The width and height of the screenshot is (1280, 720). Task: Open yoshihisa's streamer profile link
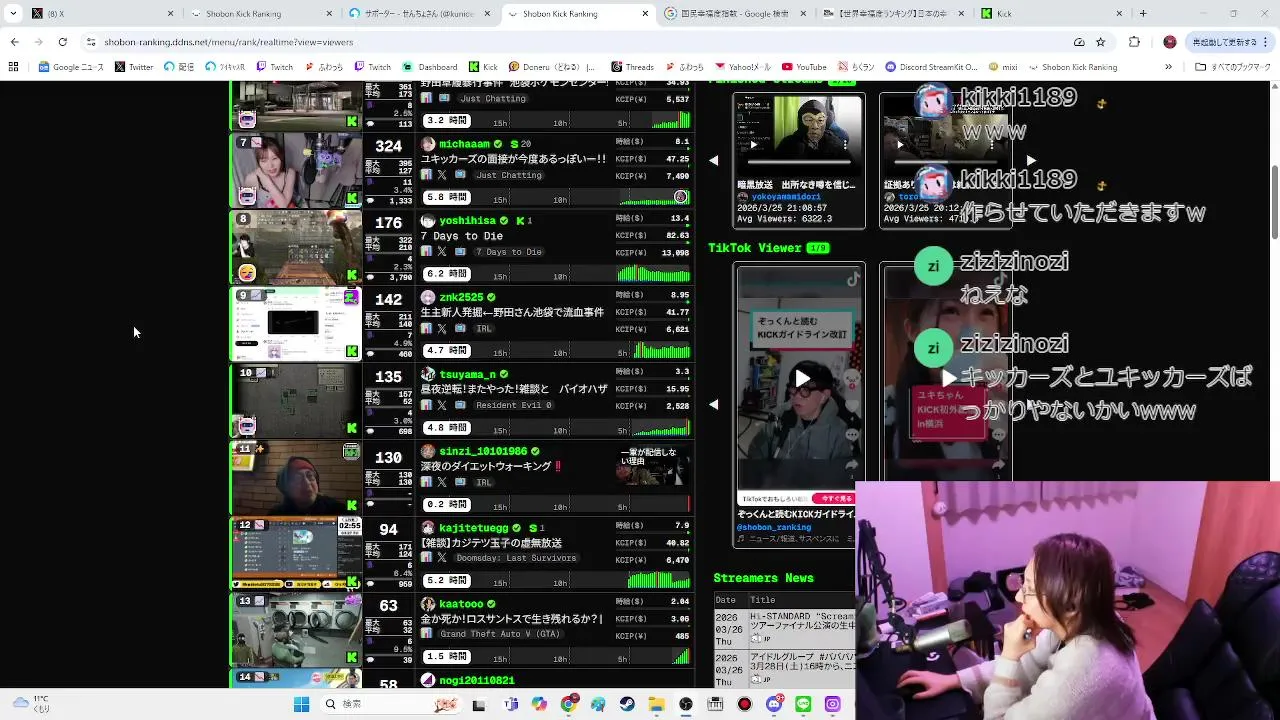coord(467,220)
